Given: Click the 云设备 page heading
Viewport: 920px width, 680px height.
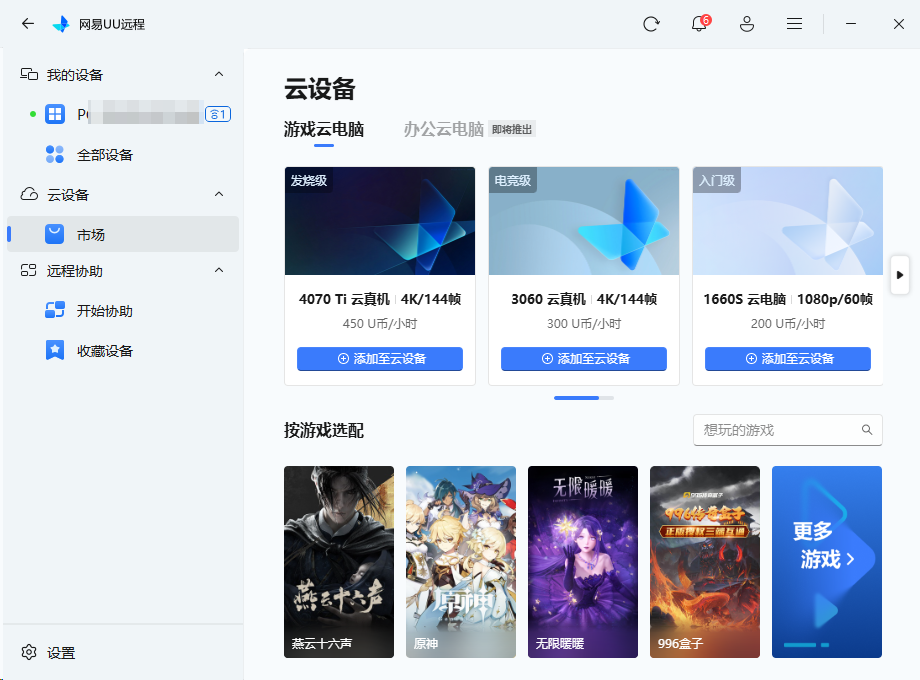Looking at the screenshot, I should point(320,89).
